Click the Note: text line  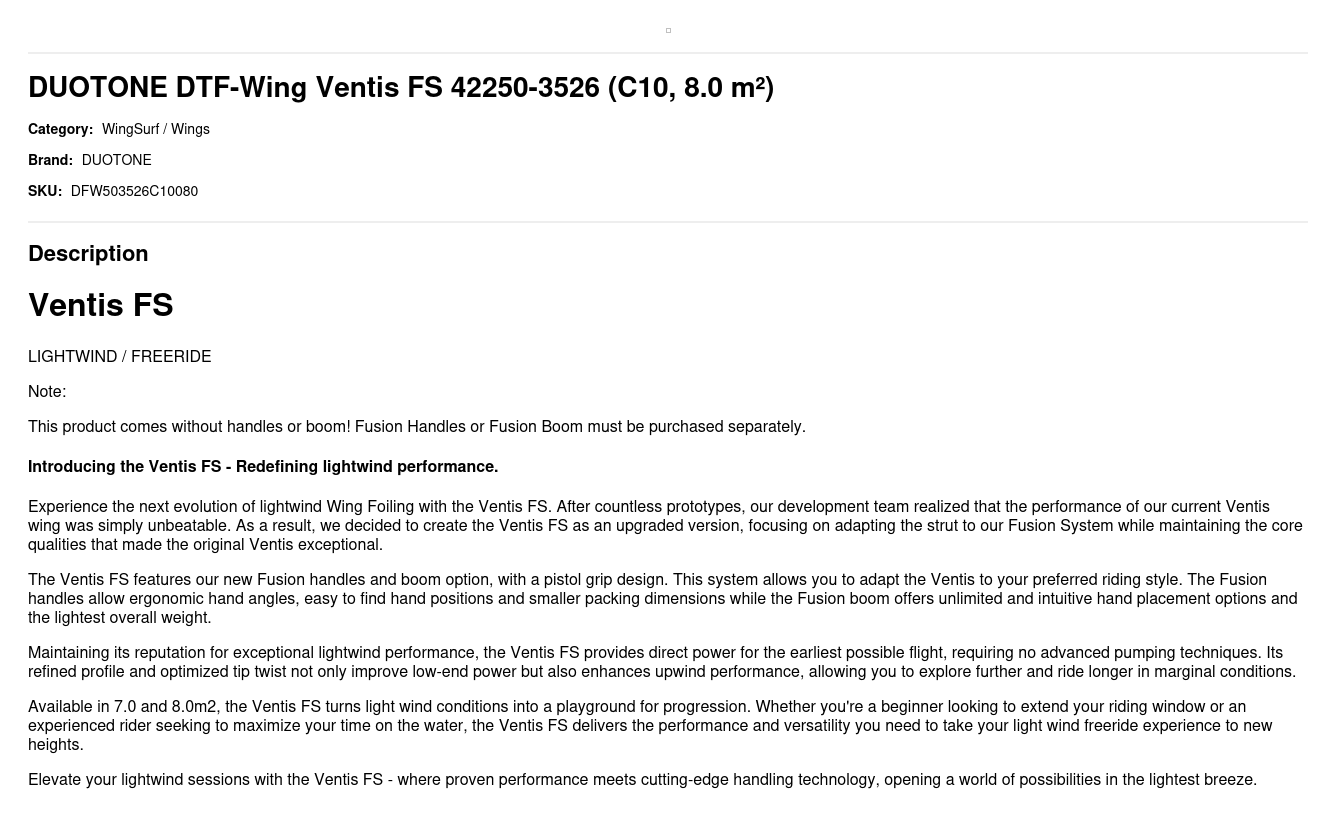pos(47,391)
